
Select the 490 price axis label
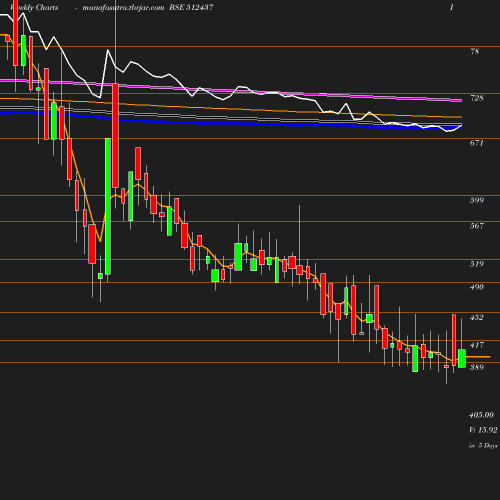point(477,287)
